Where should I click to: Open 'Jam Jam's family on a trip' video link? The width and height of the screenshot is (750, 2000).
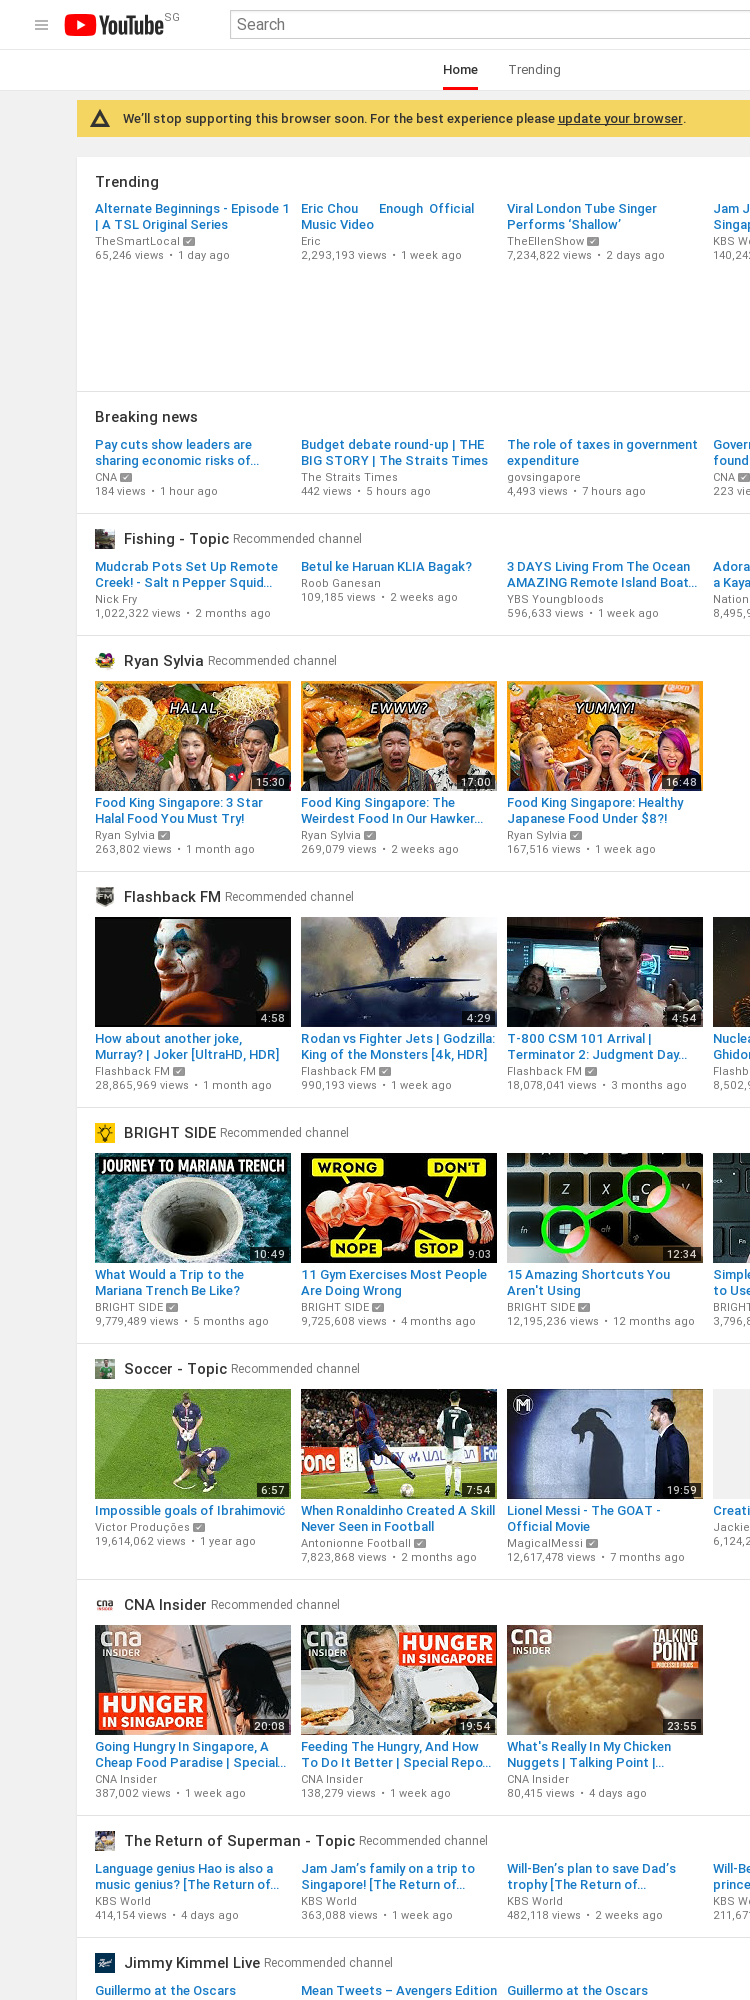pos(388,1877)
